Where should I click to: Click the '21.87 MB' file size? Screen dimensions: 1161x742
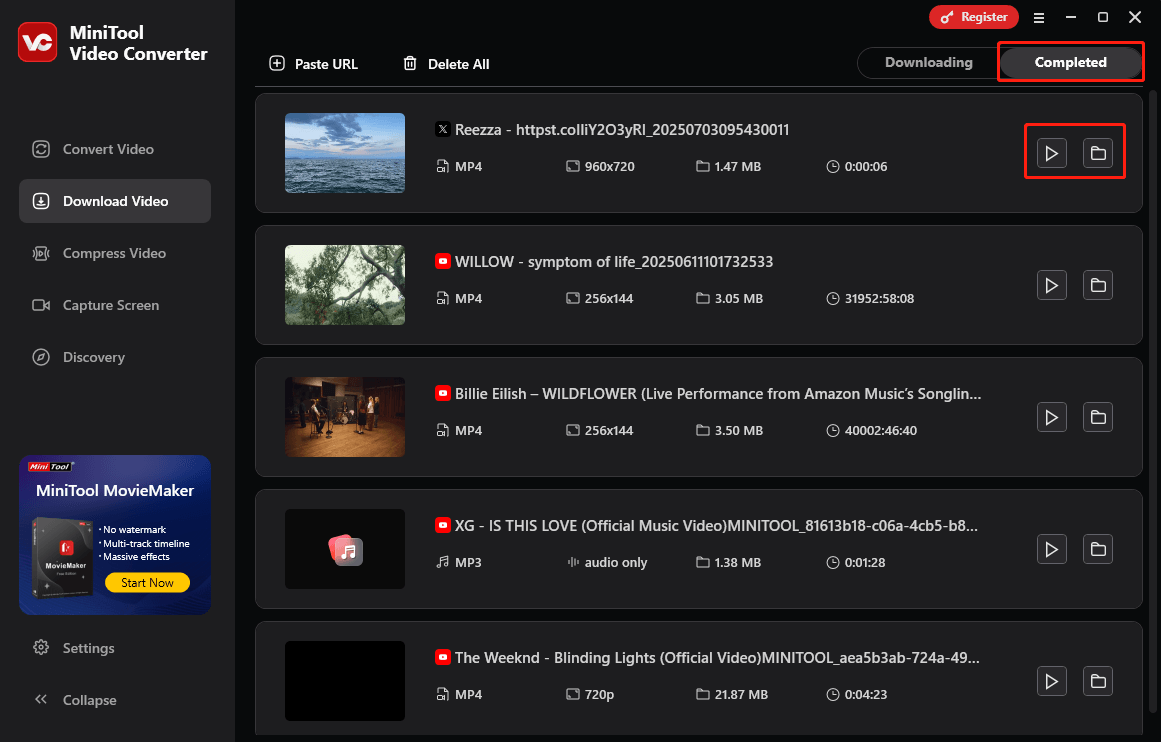tap(741, 694)
